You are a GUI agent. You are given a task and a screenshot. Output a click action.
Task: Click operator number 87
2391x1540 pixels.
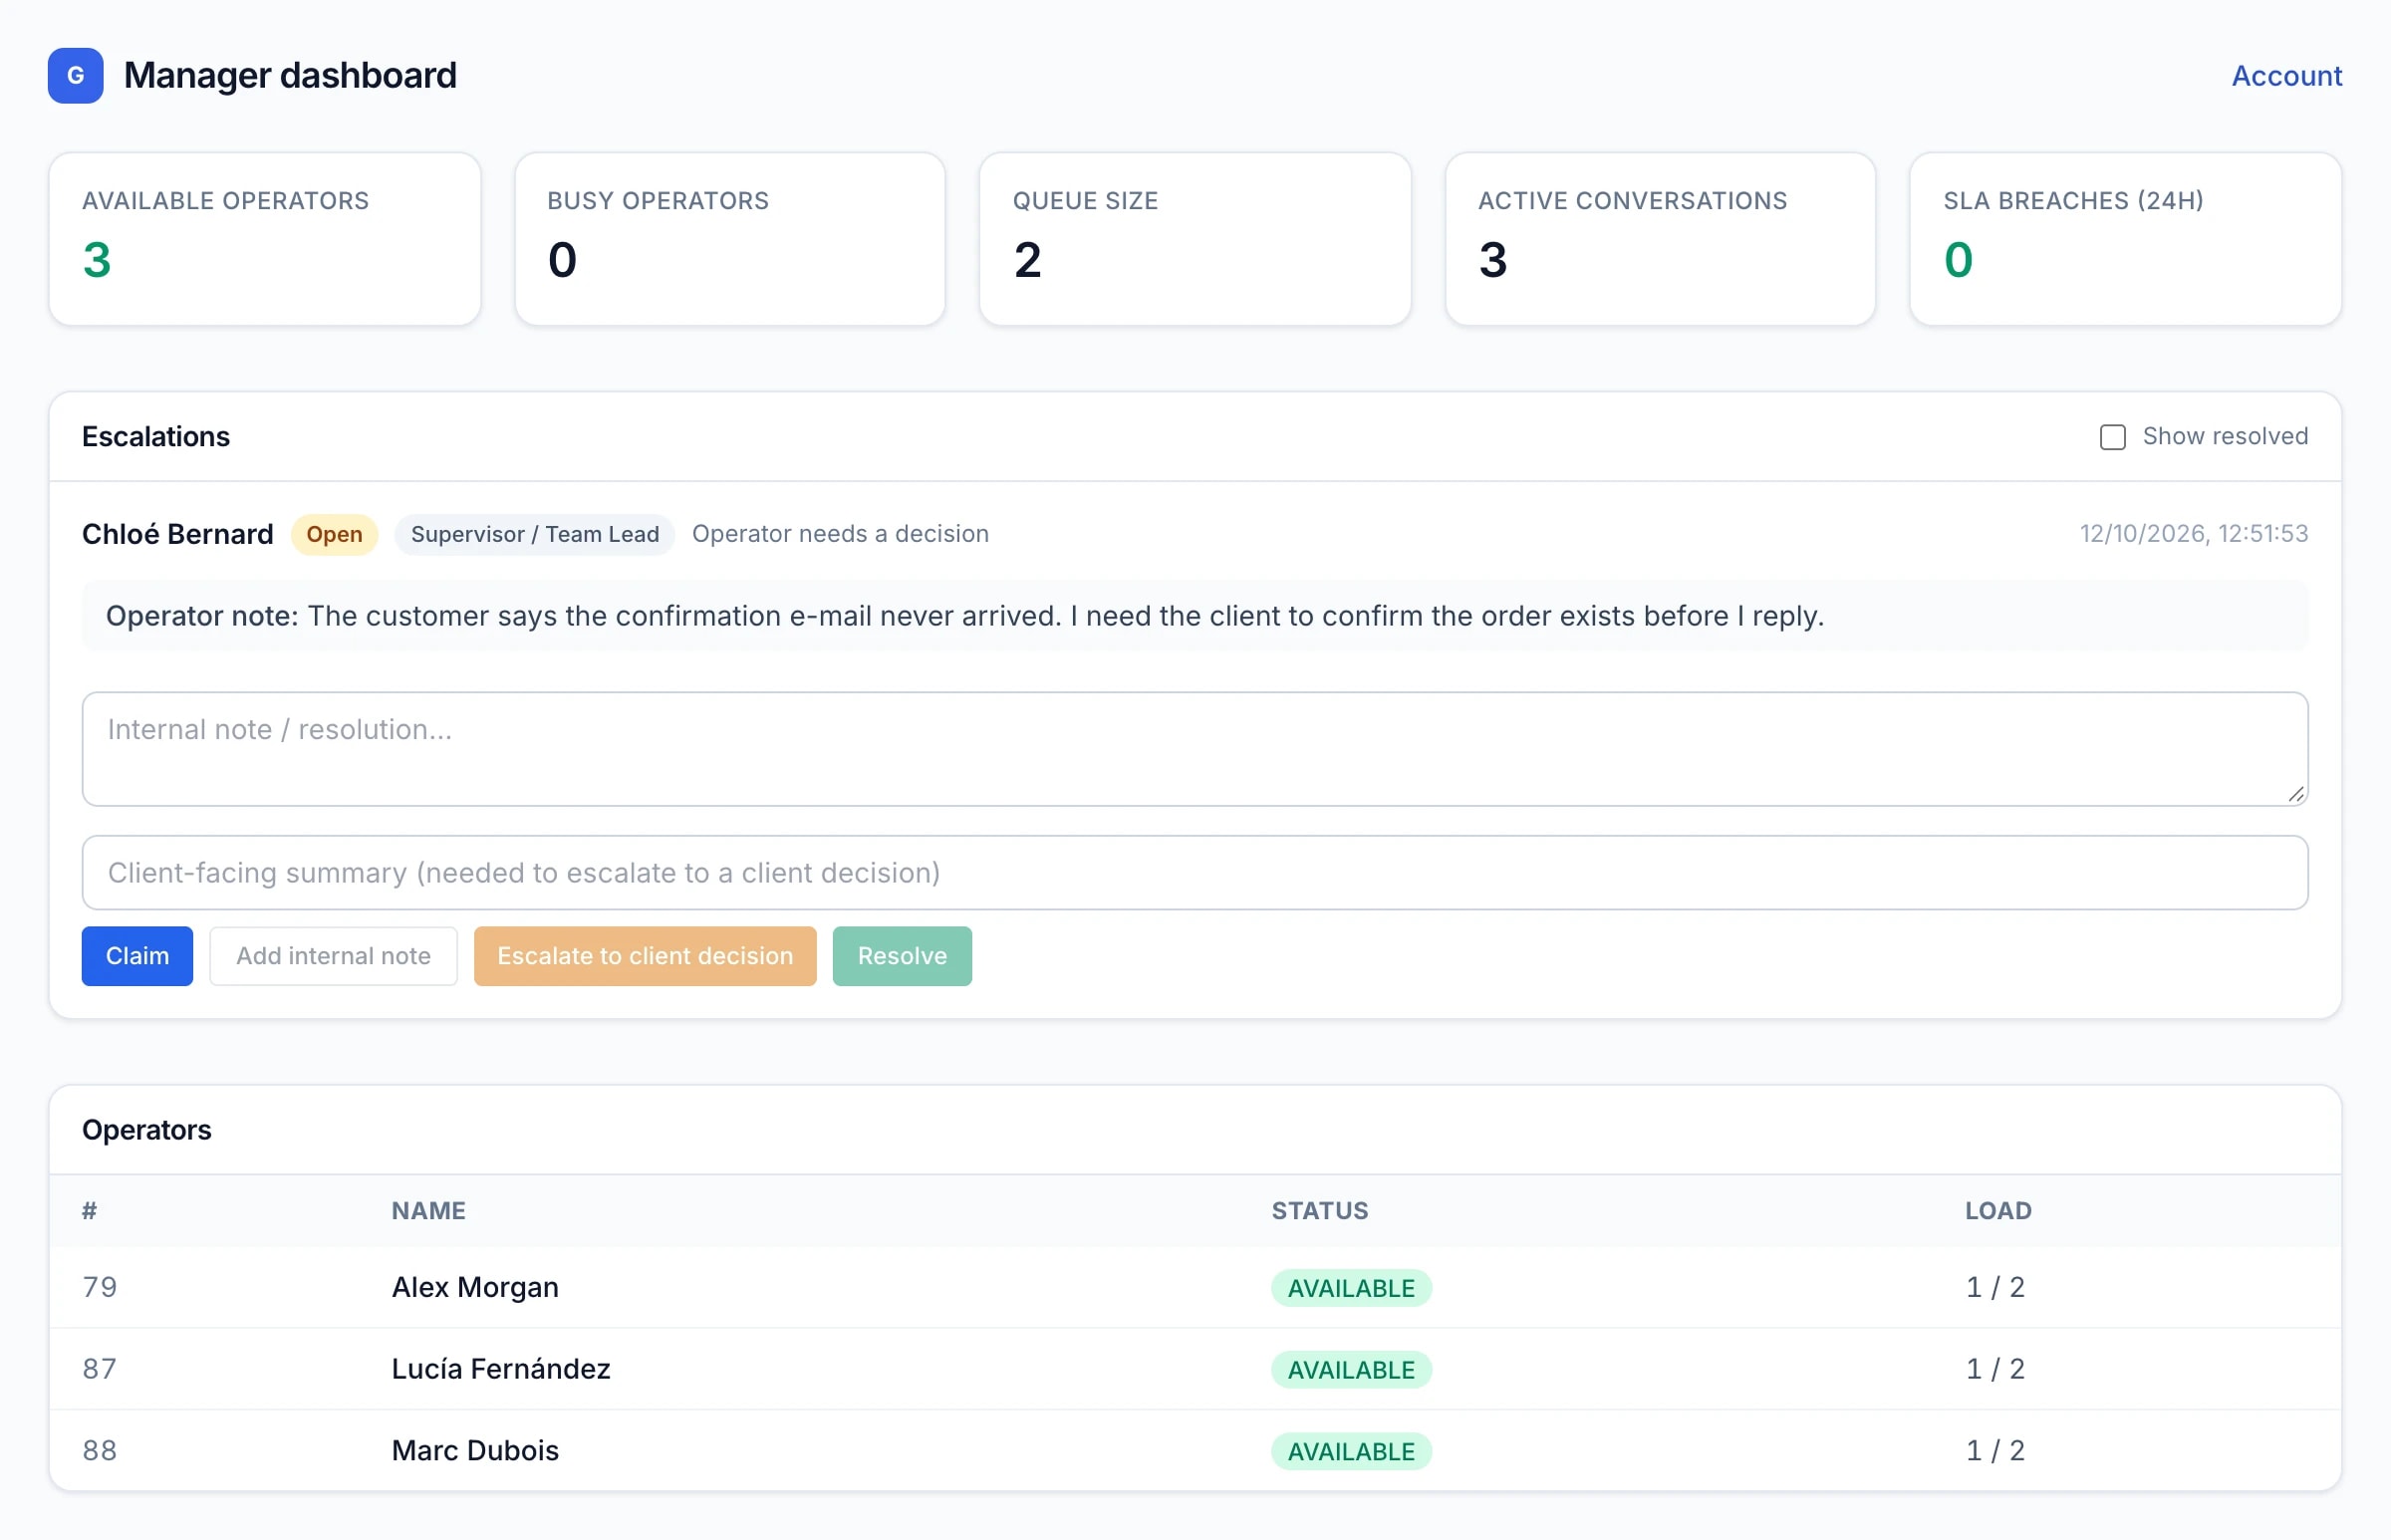point(100,1369)
